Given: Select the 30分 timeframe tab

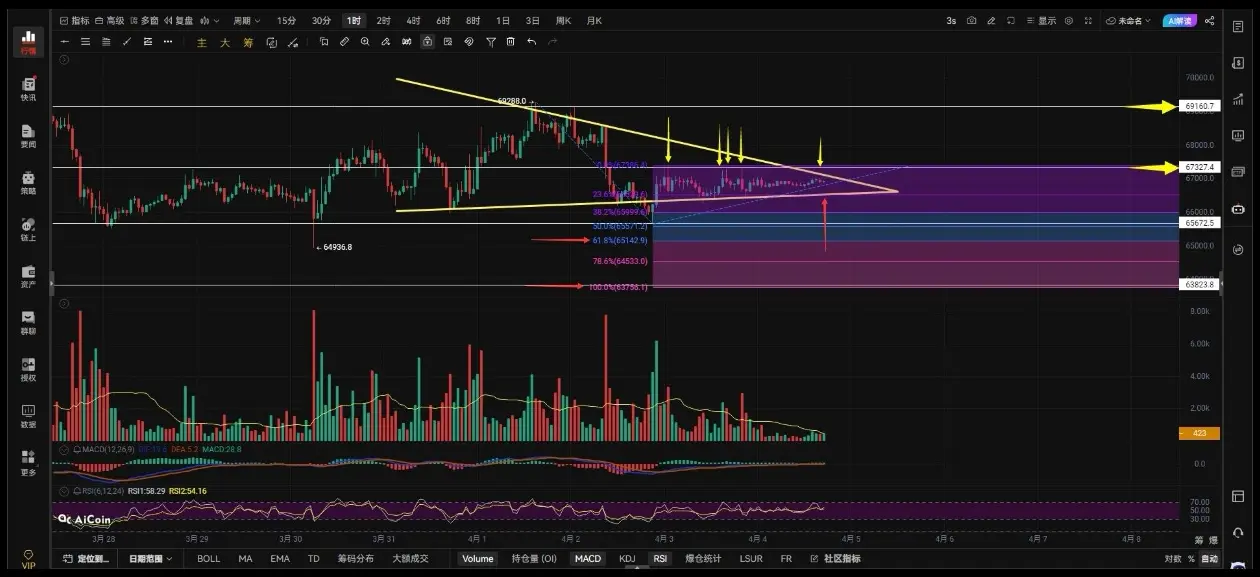Looking at the screenshot, I should 320,20.
